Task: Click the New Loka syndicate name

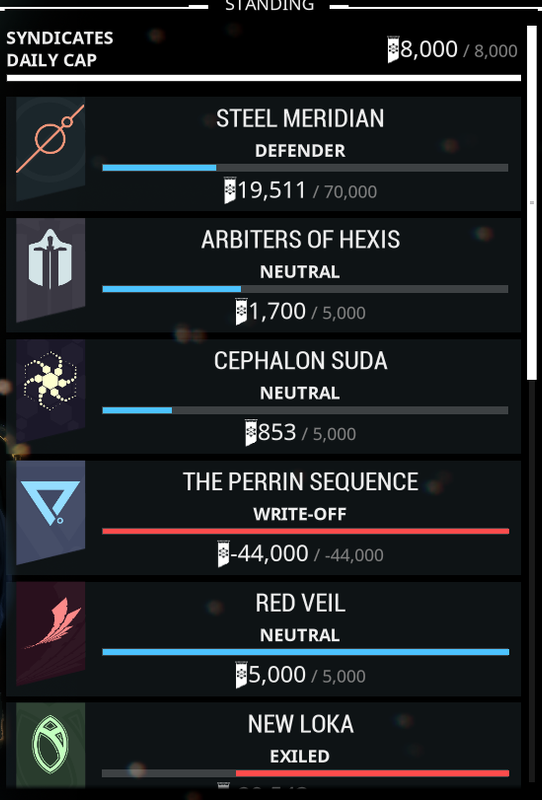Action: (300, 724)
